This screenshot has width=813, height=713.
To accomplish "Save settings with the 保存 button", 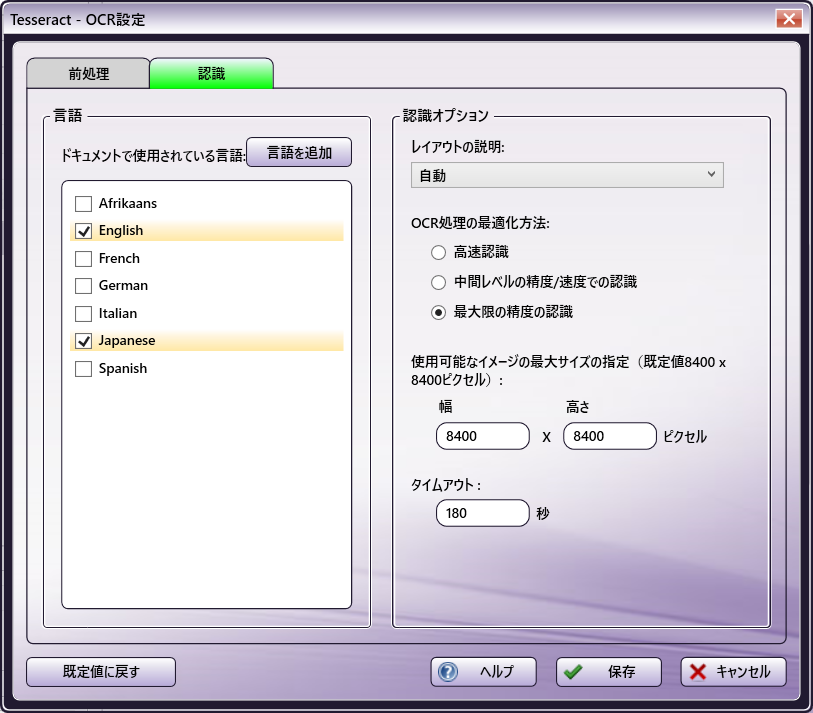I will point(609,672).
